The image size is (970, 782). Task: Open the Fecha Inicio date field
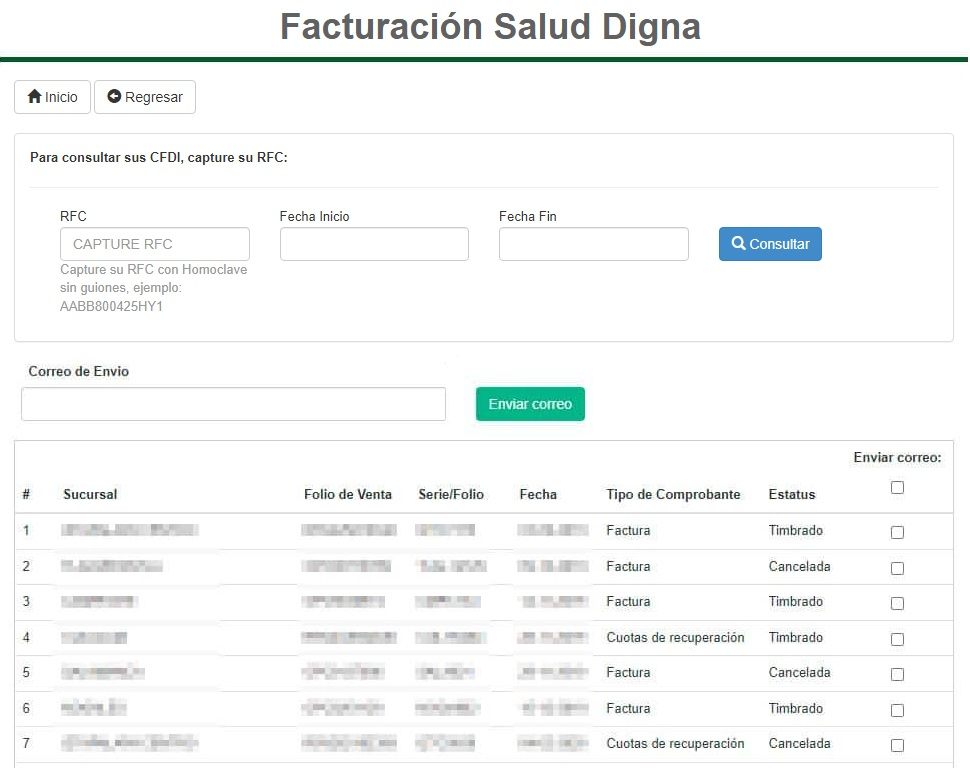point(374,244)
